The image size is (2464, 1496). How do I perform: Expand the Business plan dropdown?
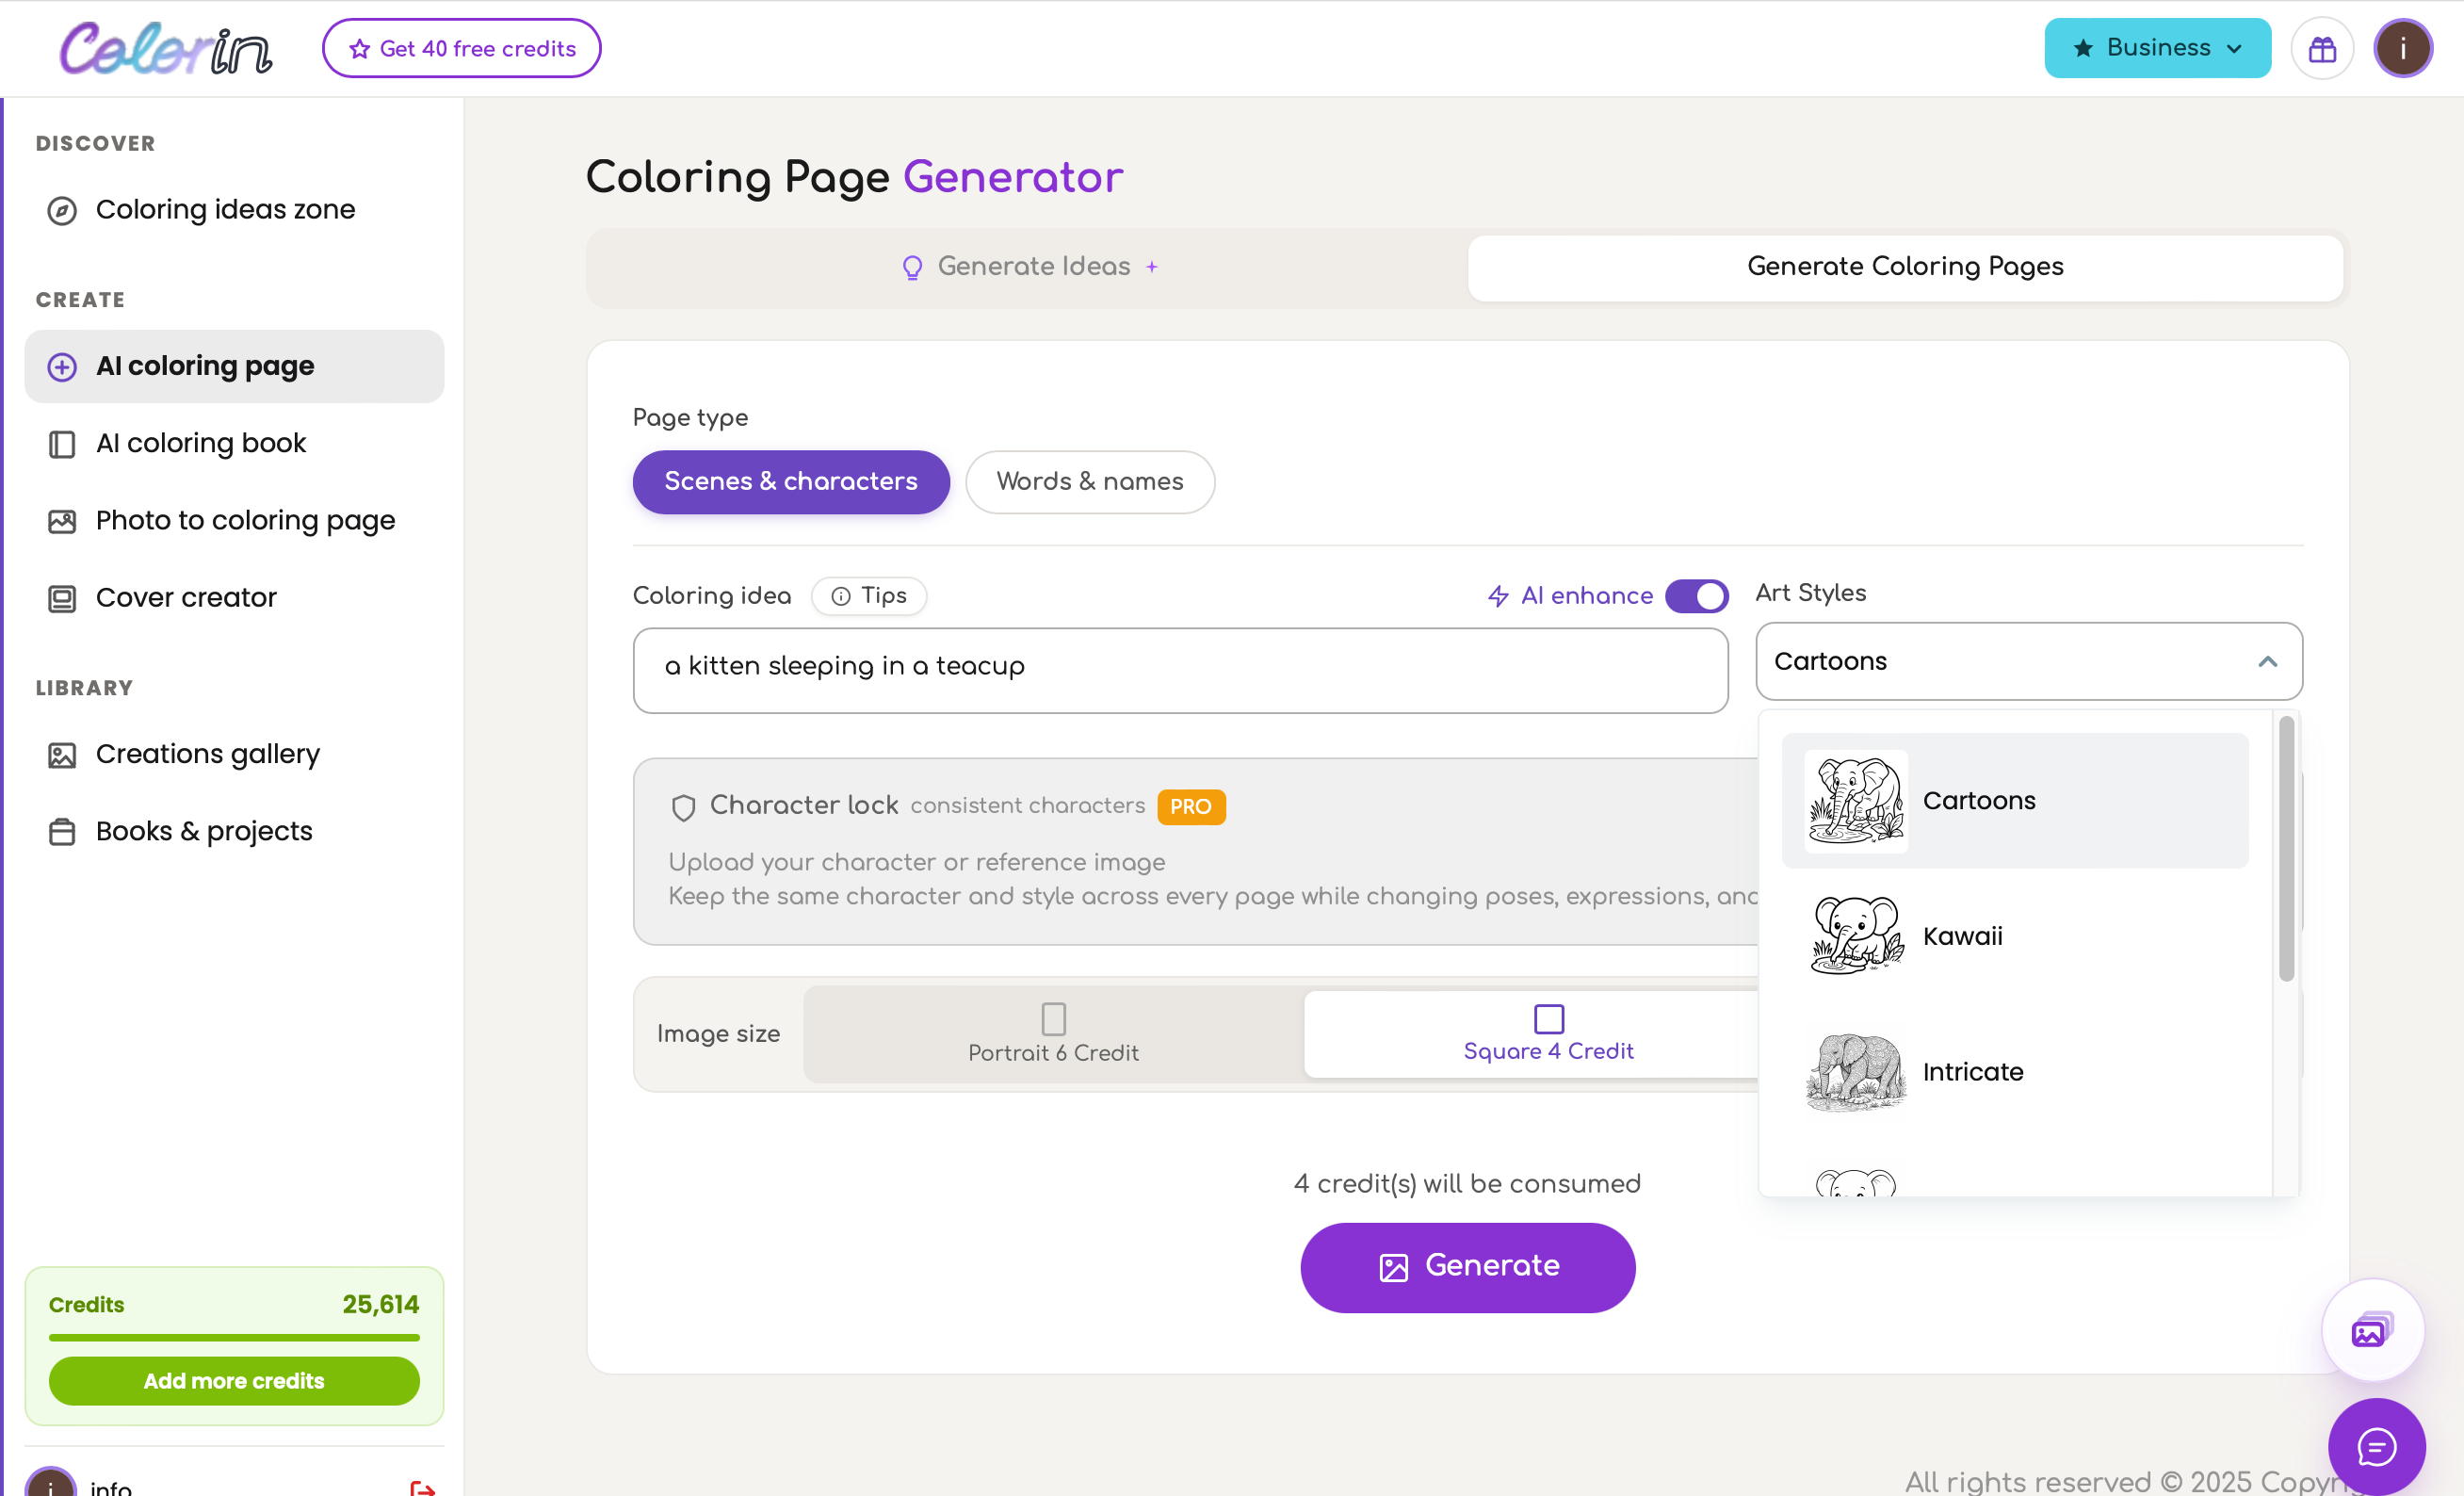2158,48
